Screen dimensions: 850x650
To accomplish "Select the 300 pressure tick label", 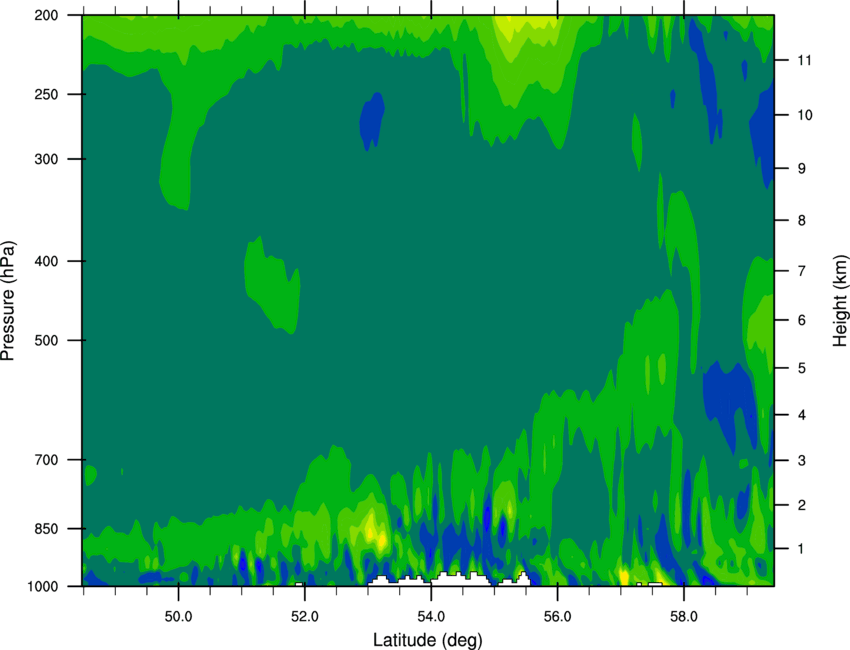I will tap(46, 159).
